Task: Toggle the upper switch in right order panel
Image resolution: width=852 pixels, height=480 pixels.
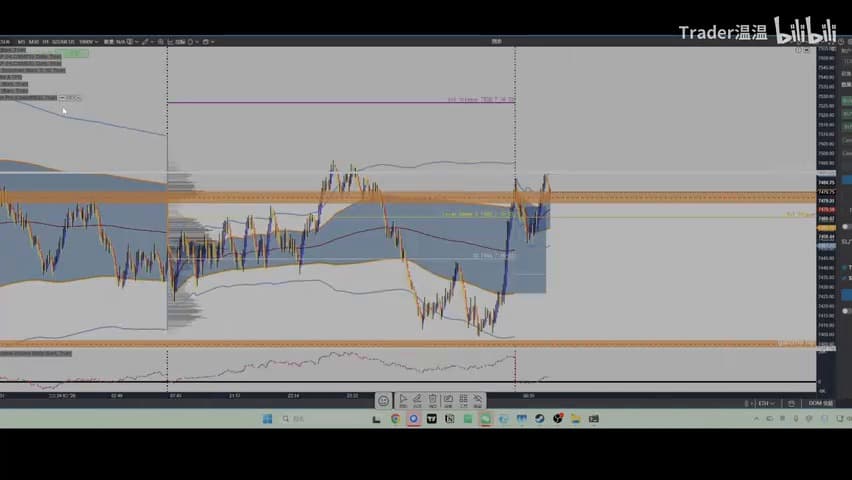Action: pyautogui.click(x=847, y=226)
